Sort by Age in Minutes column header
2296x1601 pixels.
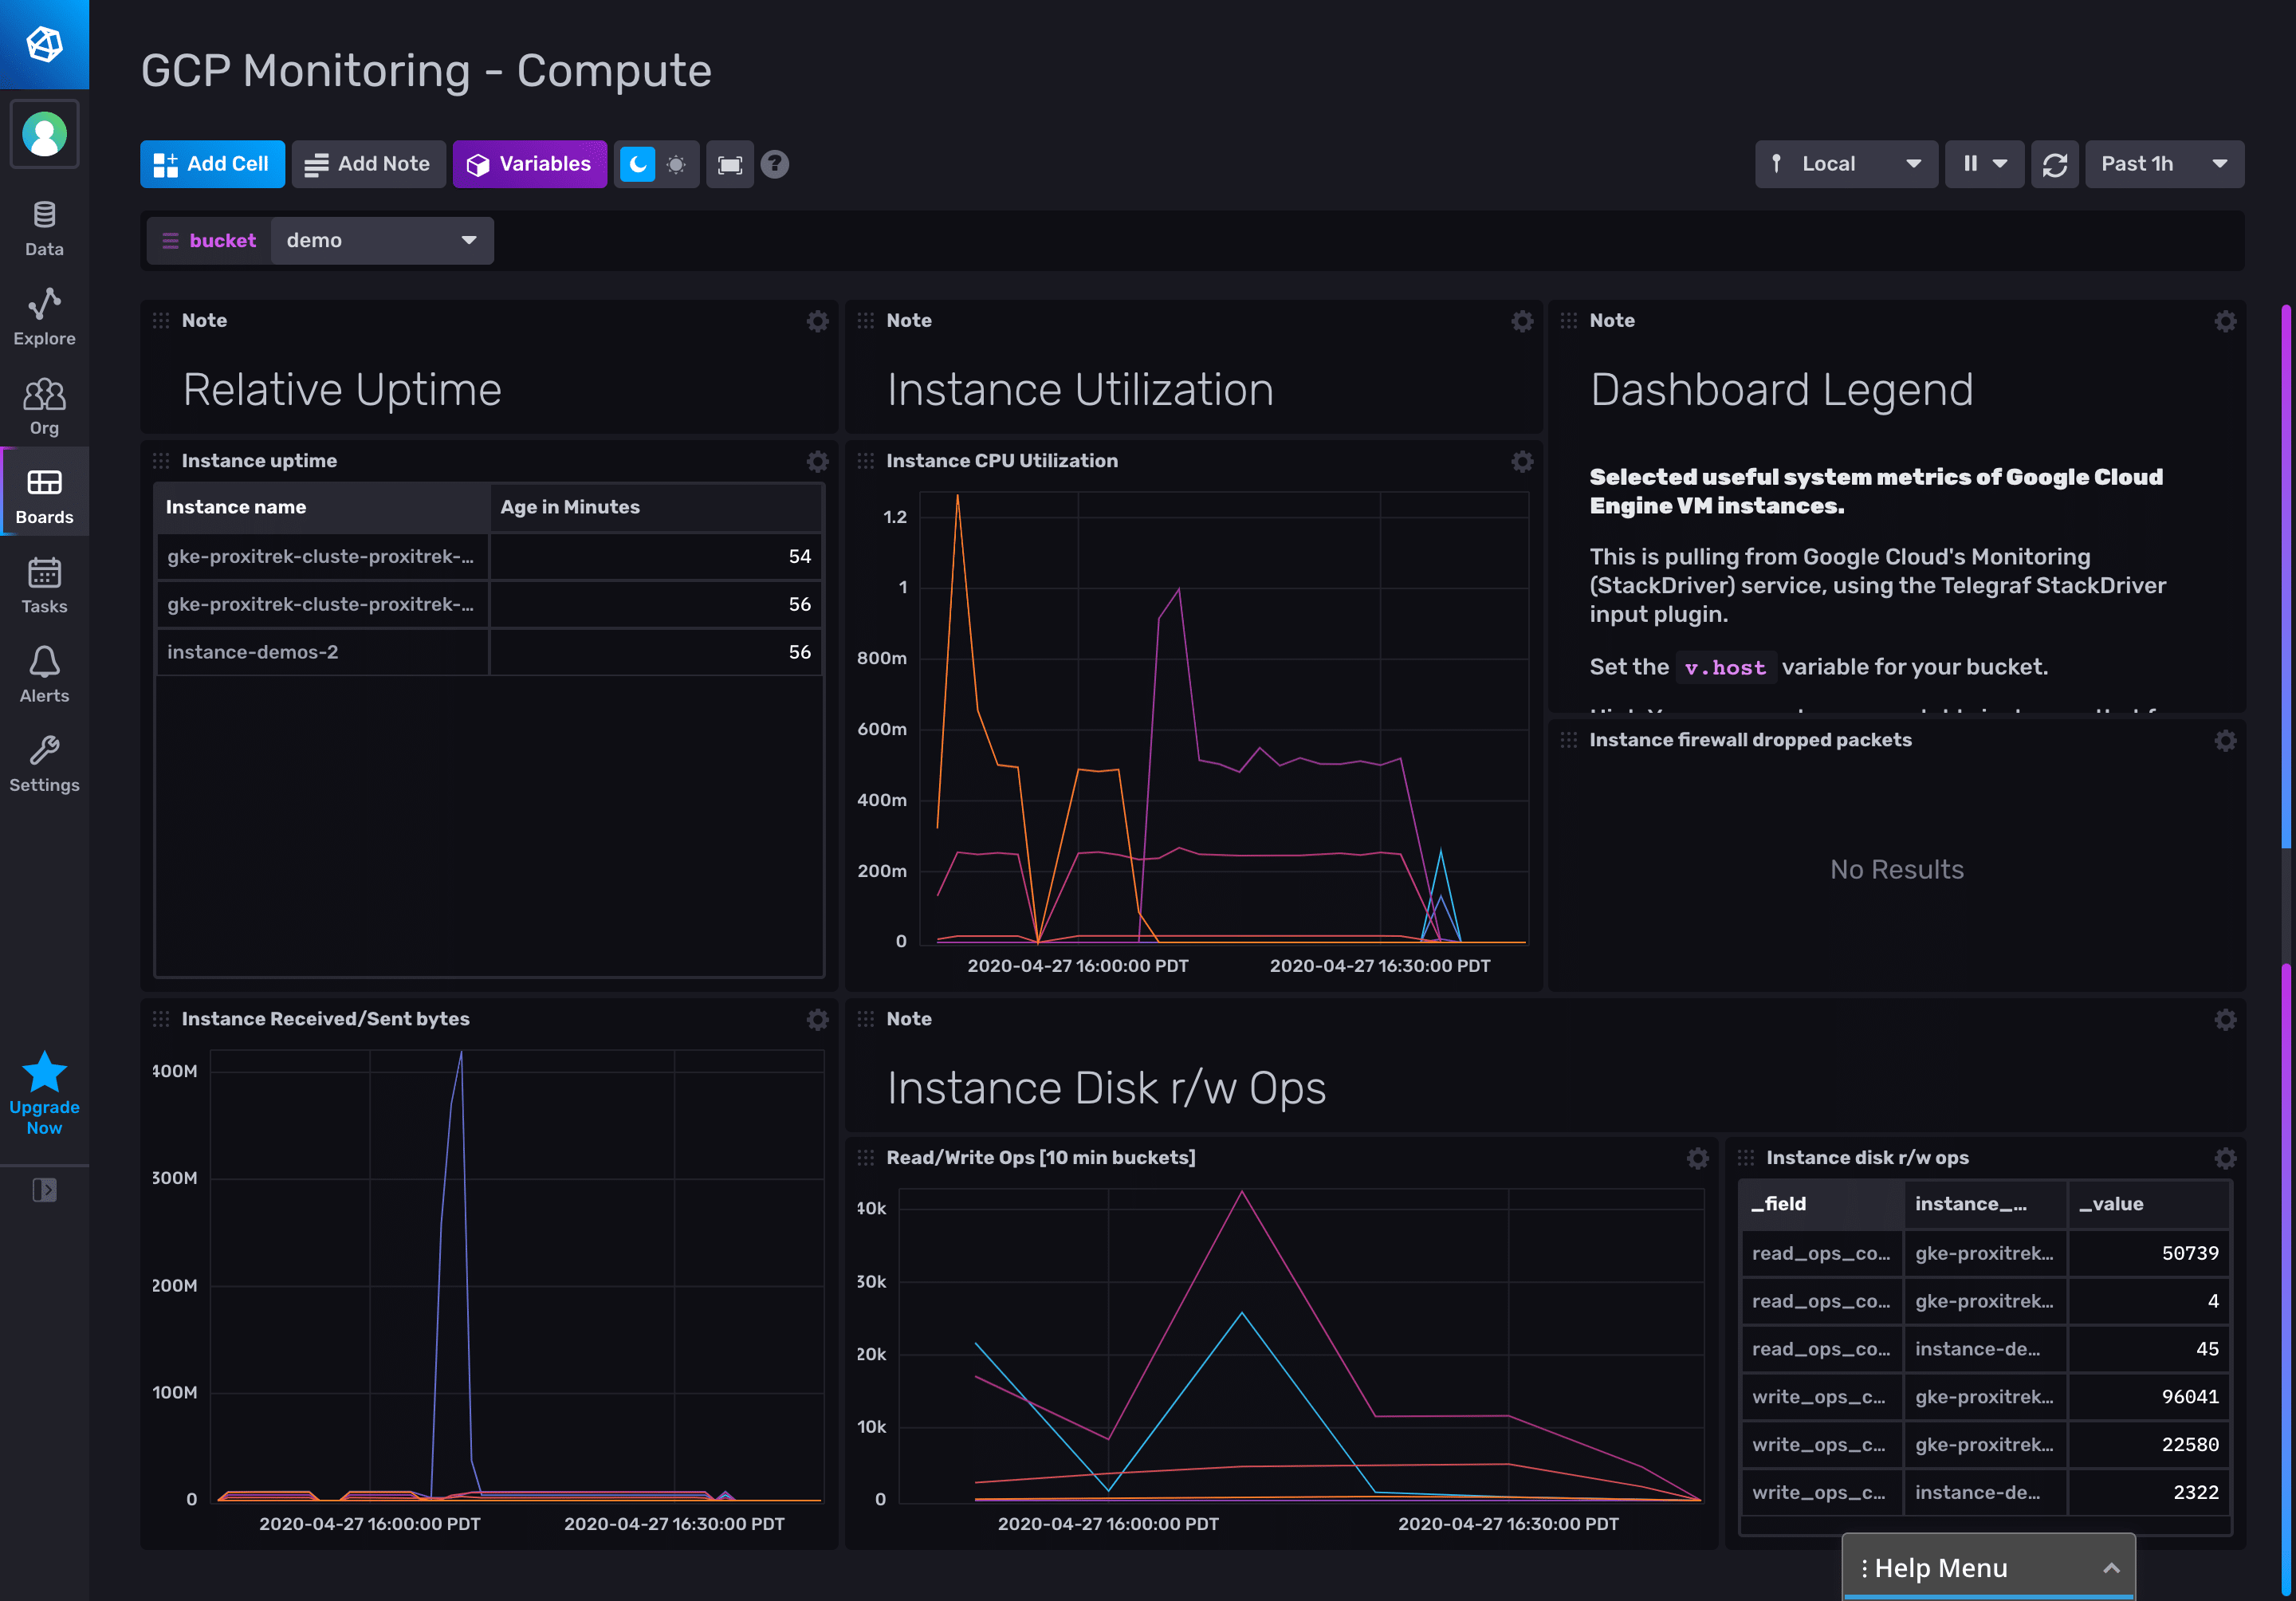click(x=657, y=507)
